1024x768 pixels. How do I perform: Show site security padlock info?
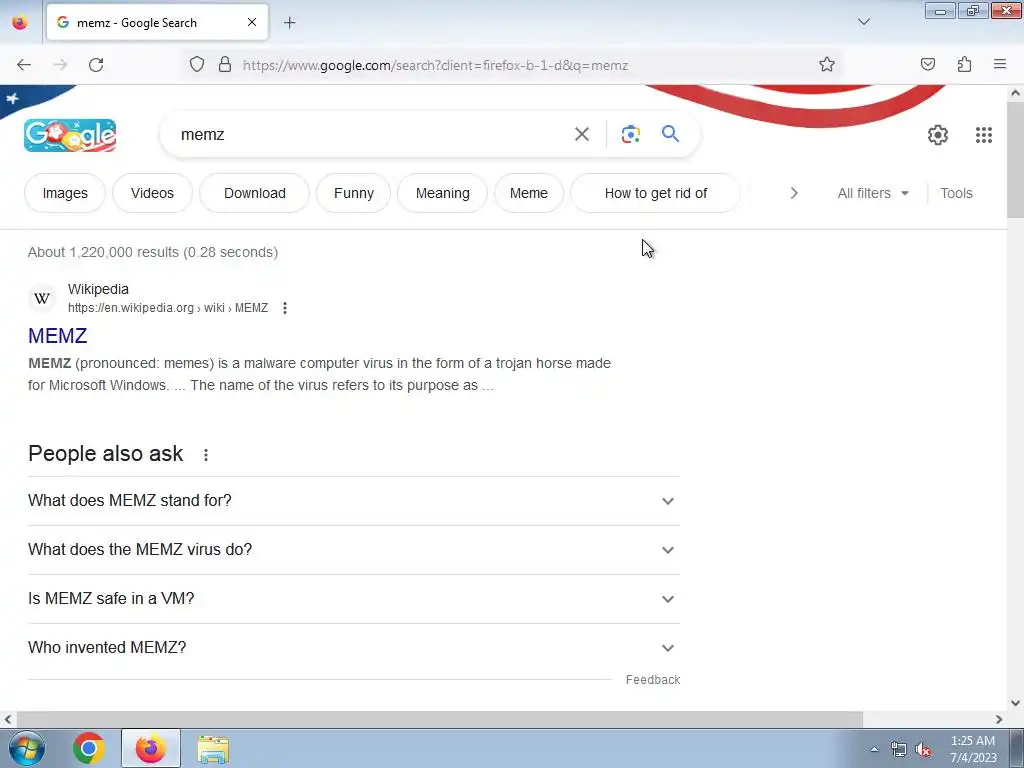pos(225,65)
